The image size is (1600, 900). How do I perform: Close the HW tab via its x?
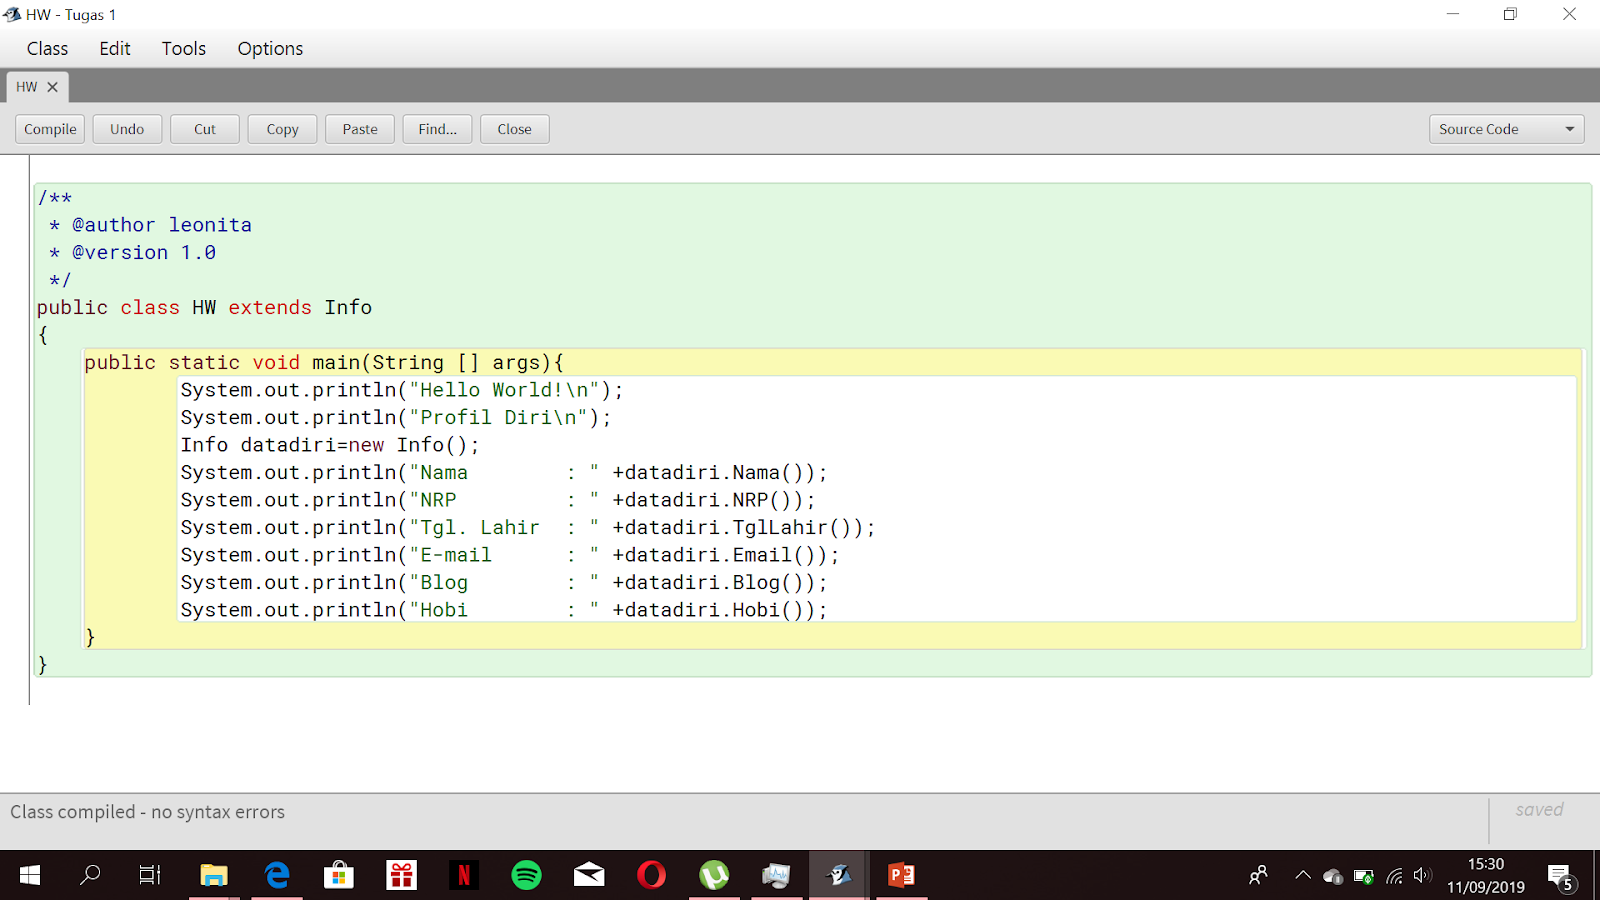[53, 87]
